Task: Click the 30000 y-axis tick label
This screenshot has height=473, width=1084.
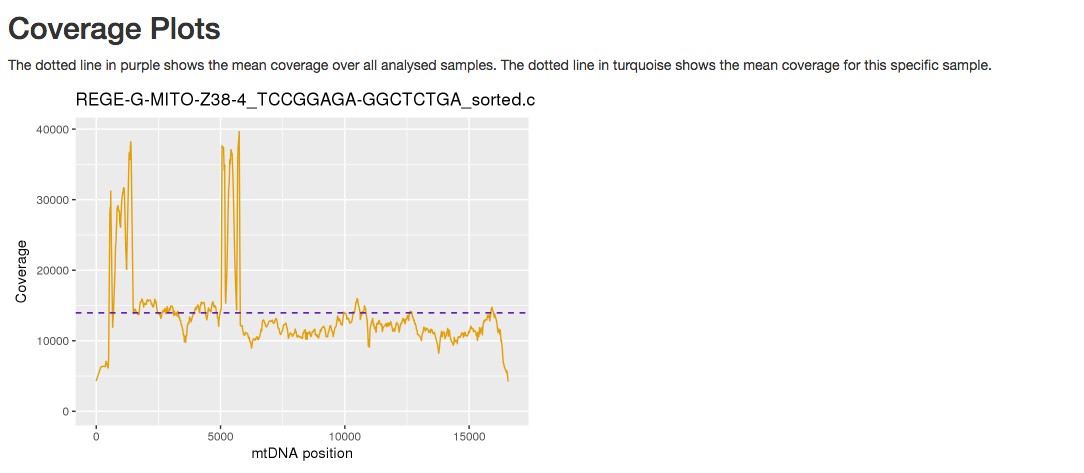Action: pos(53,200)
